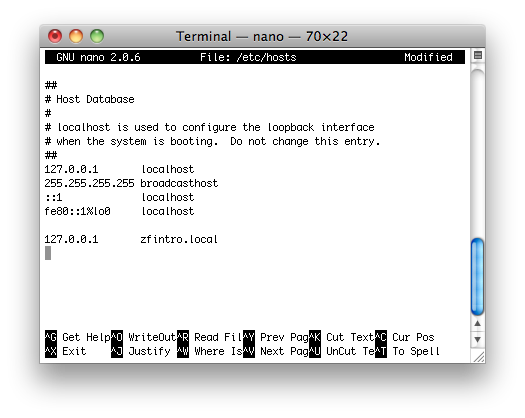The image size is (525, 418).
Task: Click the split pane icon above scrollbar
Action: (478, 55)
